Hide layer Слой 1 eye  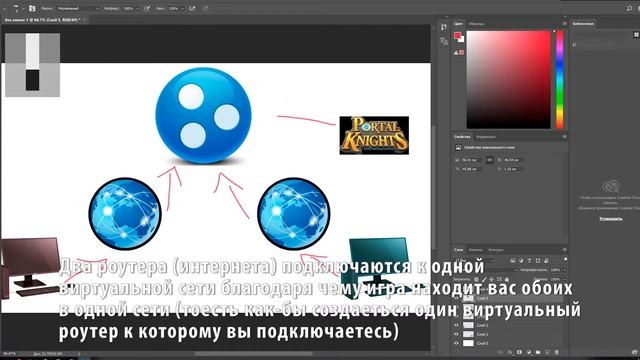(456, 334)
